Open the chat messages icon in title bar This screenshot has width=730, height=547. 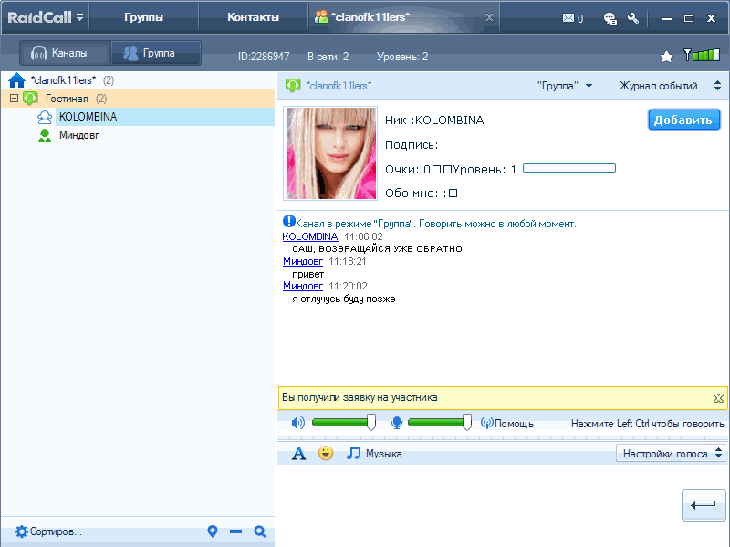tap(610, 18)
